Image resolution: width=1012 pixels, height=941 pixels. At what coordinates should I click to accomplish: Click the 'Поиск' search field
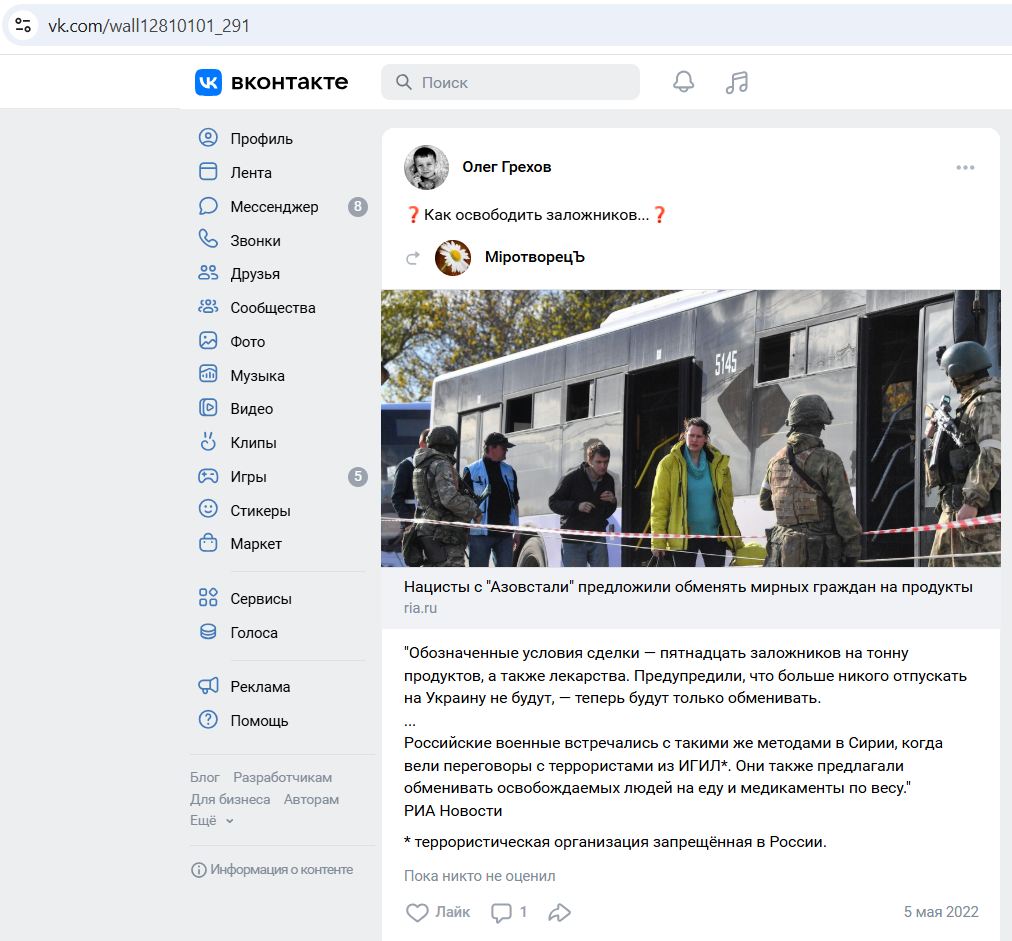pyautogui.click(x=510, y=82)
